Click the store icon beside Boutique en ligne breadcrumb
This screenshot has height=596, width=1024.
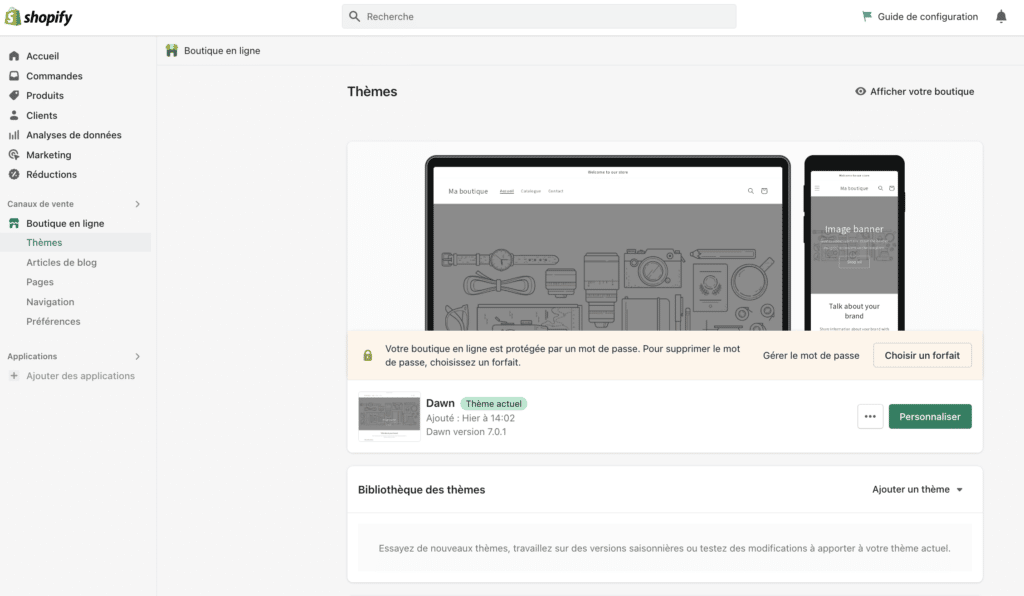pyautogui.click(x=172, y=48)
